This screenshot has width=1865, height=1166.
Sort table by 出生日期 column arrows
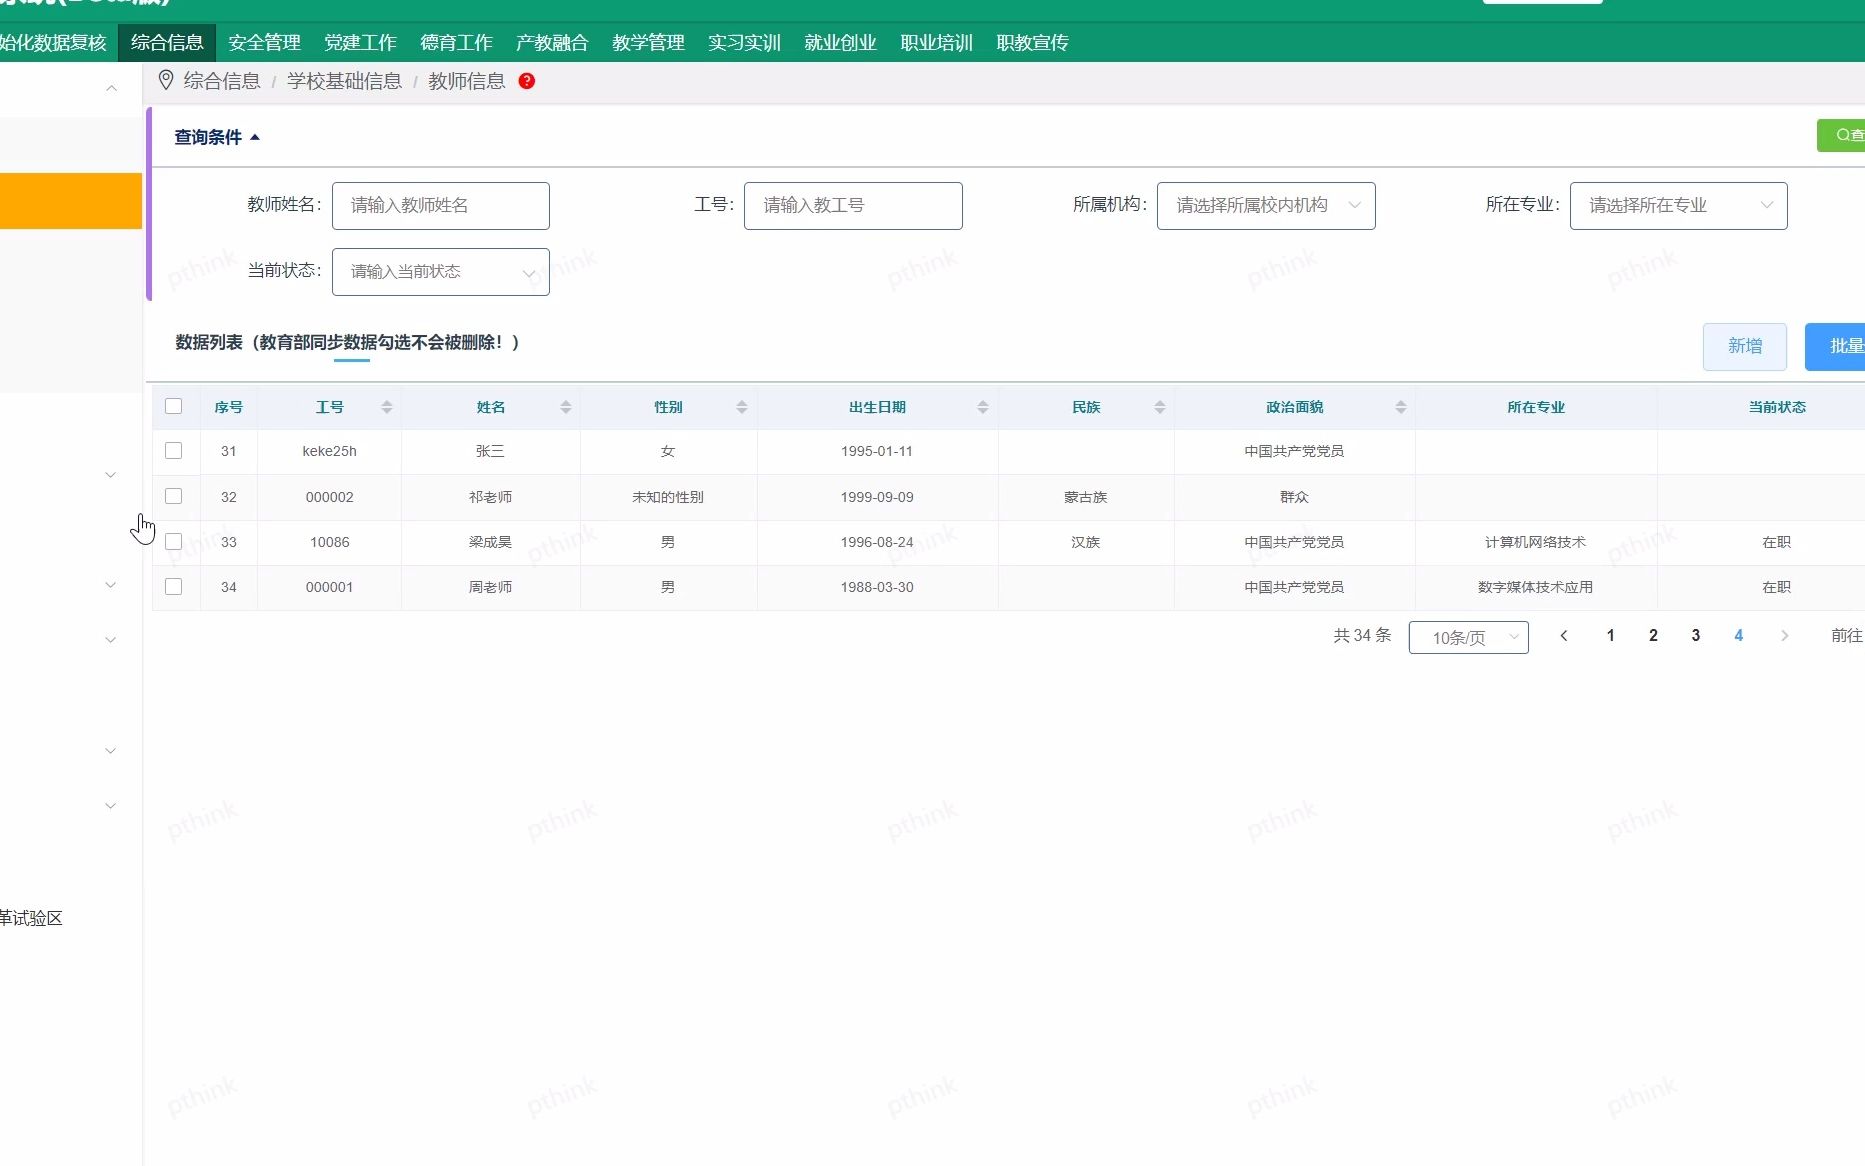[x=983, y=407]
